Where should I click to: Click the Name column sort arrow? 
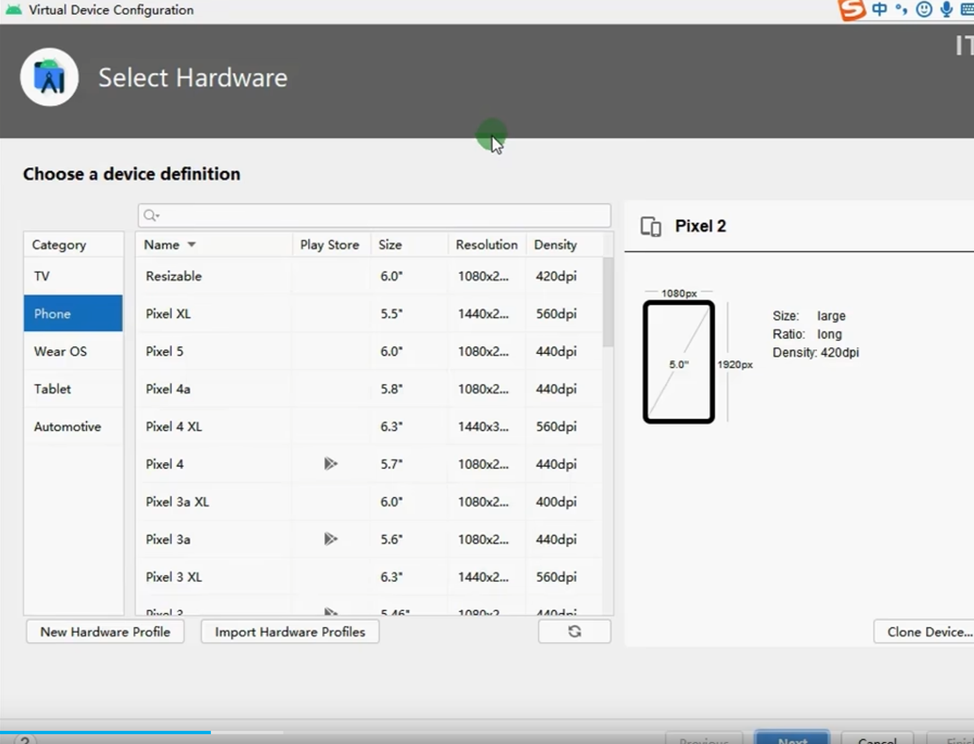[191, 245]
